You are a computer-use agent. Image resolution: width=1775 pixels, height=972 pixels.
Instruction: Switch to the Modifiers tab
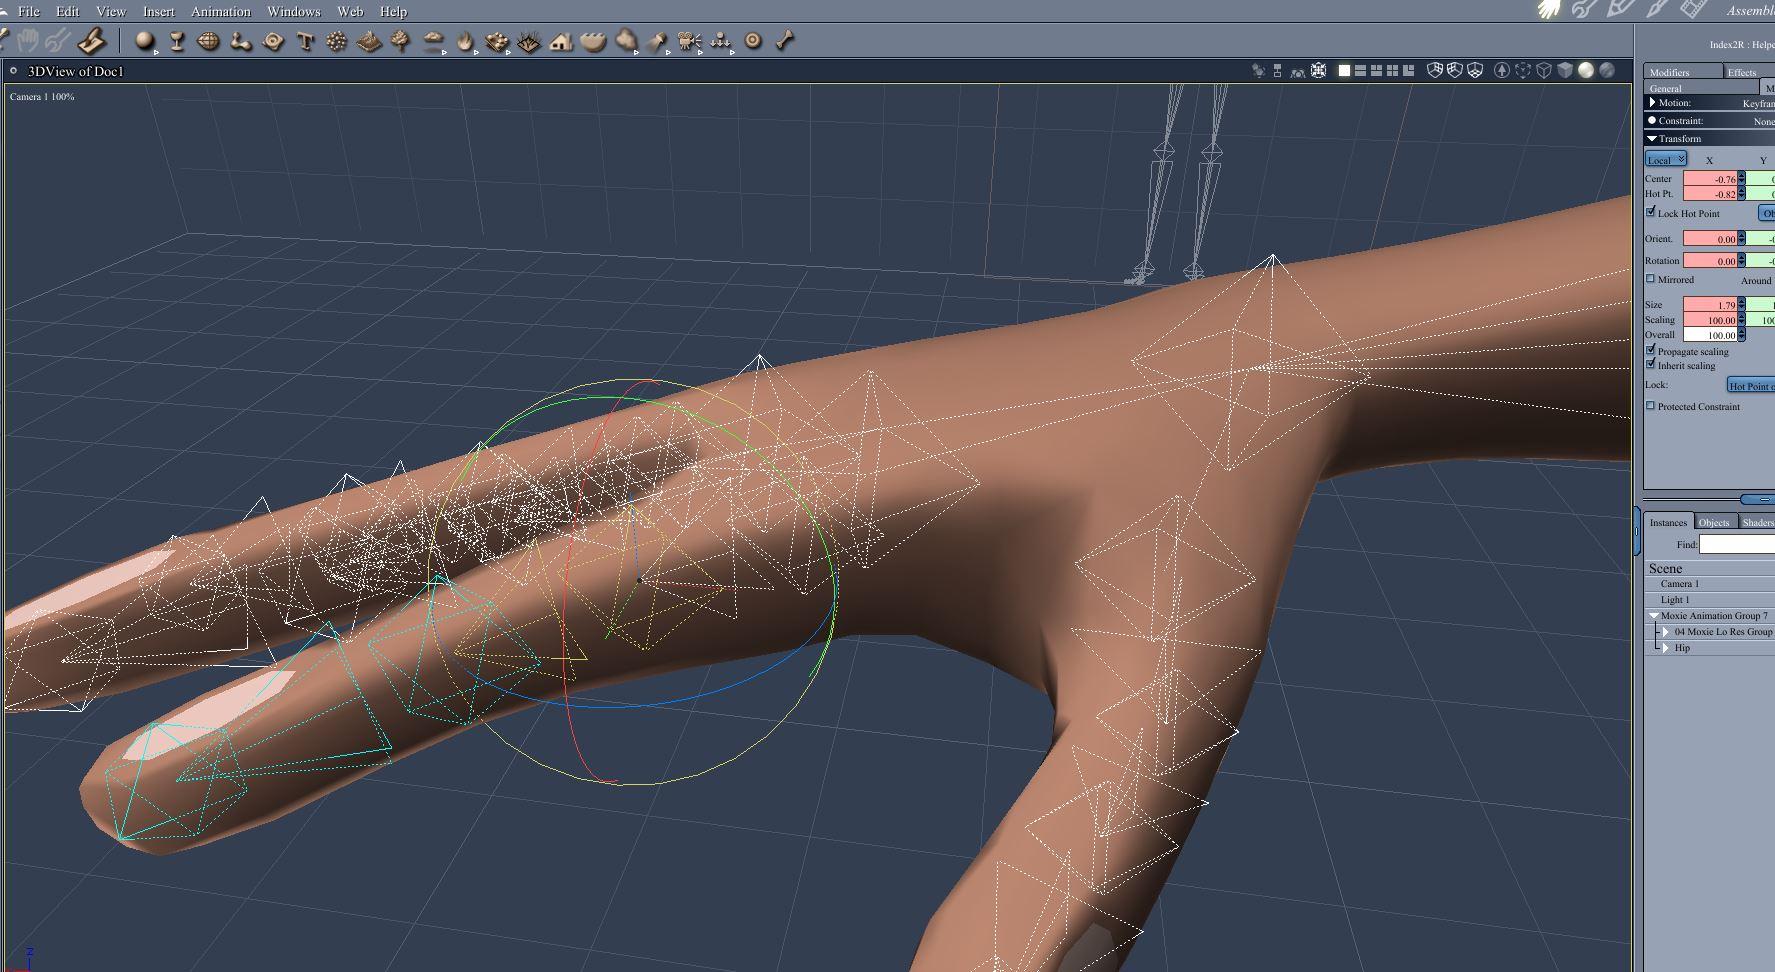(1684, 72)
